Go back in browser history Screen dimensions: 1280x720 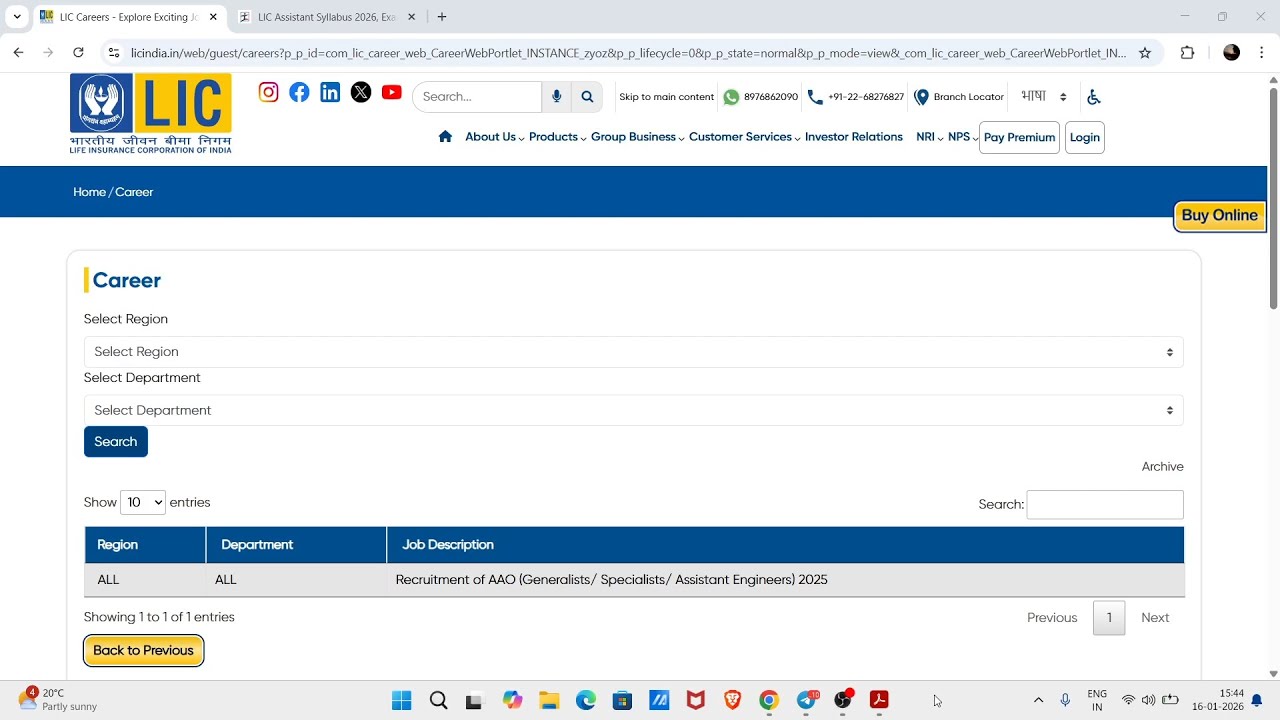tap(18, 53)
